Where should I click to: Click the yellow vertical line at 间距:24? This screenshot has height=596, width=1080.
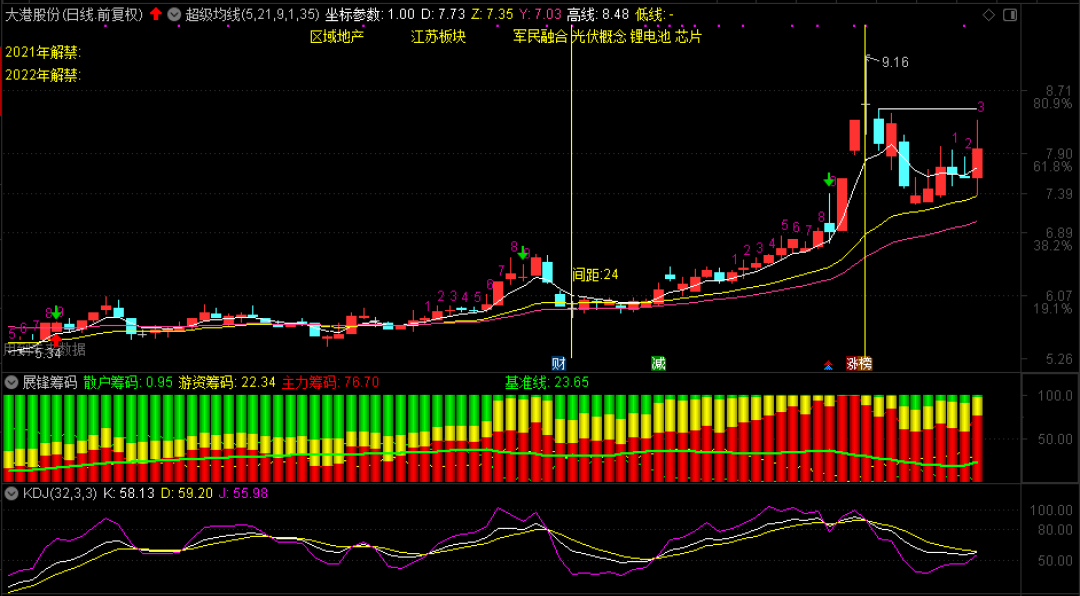coord(571,193)
